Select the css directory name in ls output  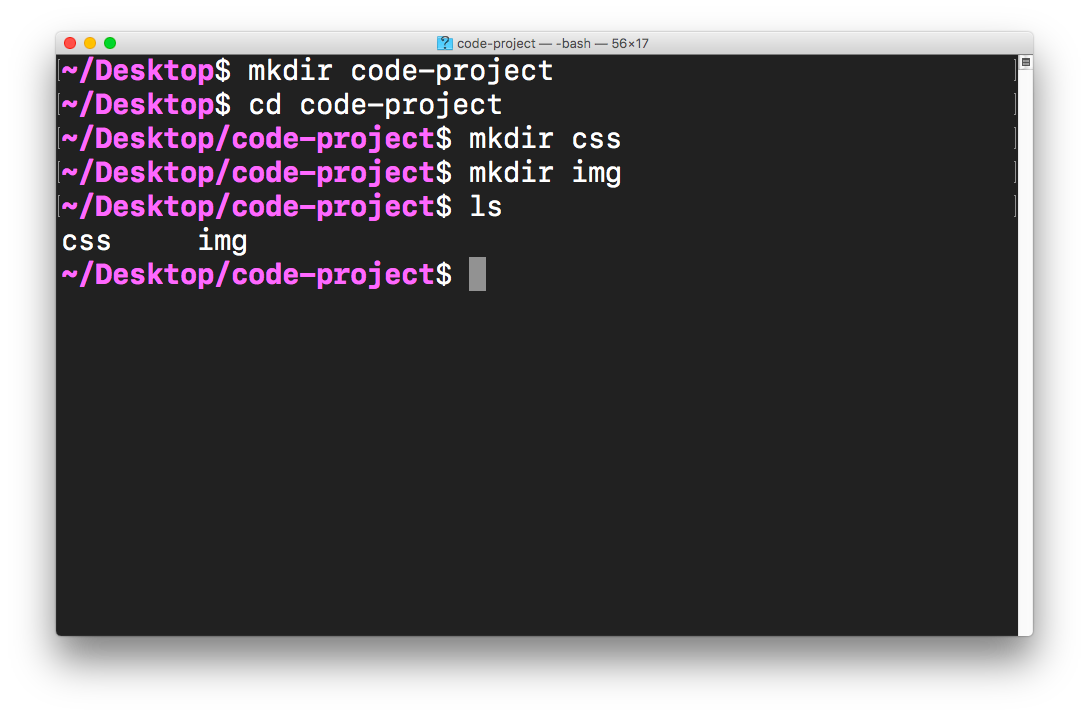click(86, 240)
